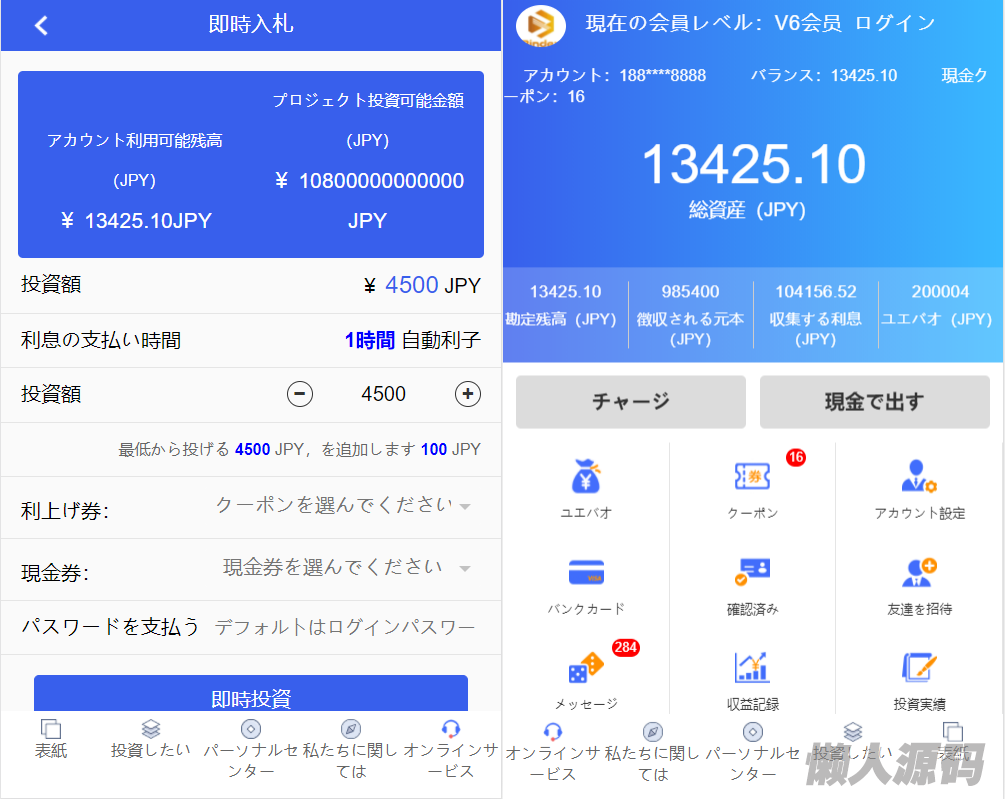Open 投資したい tab in left bottom bar
Screen dimensions: 1005x799
pos(150,739)
